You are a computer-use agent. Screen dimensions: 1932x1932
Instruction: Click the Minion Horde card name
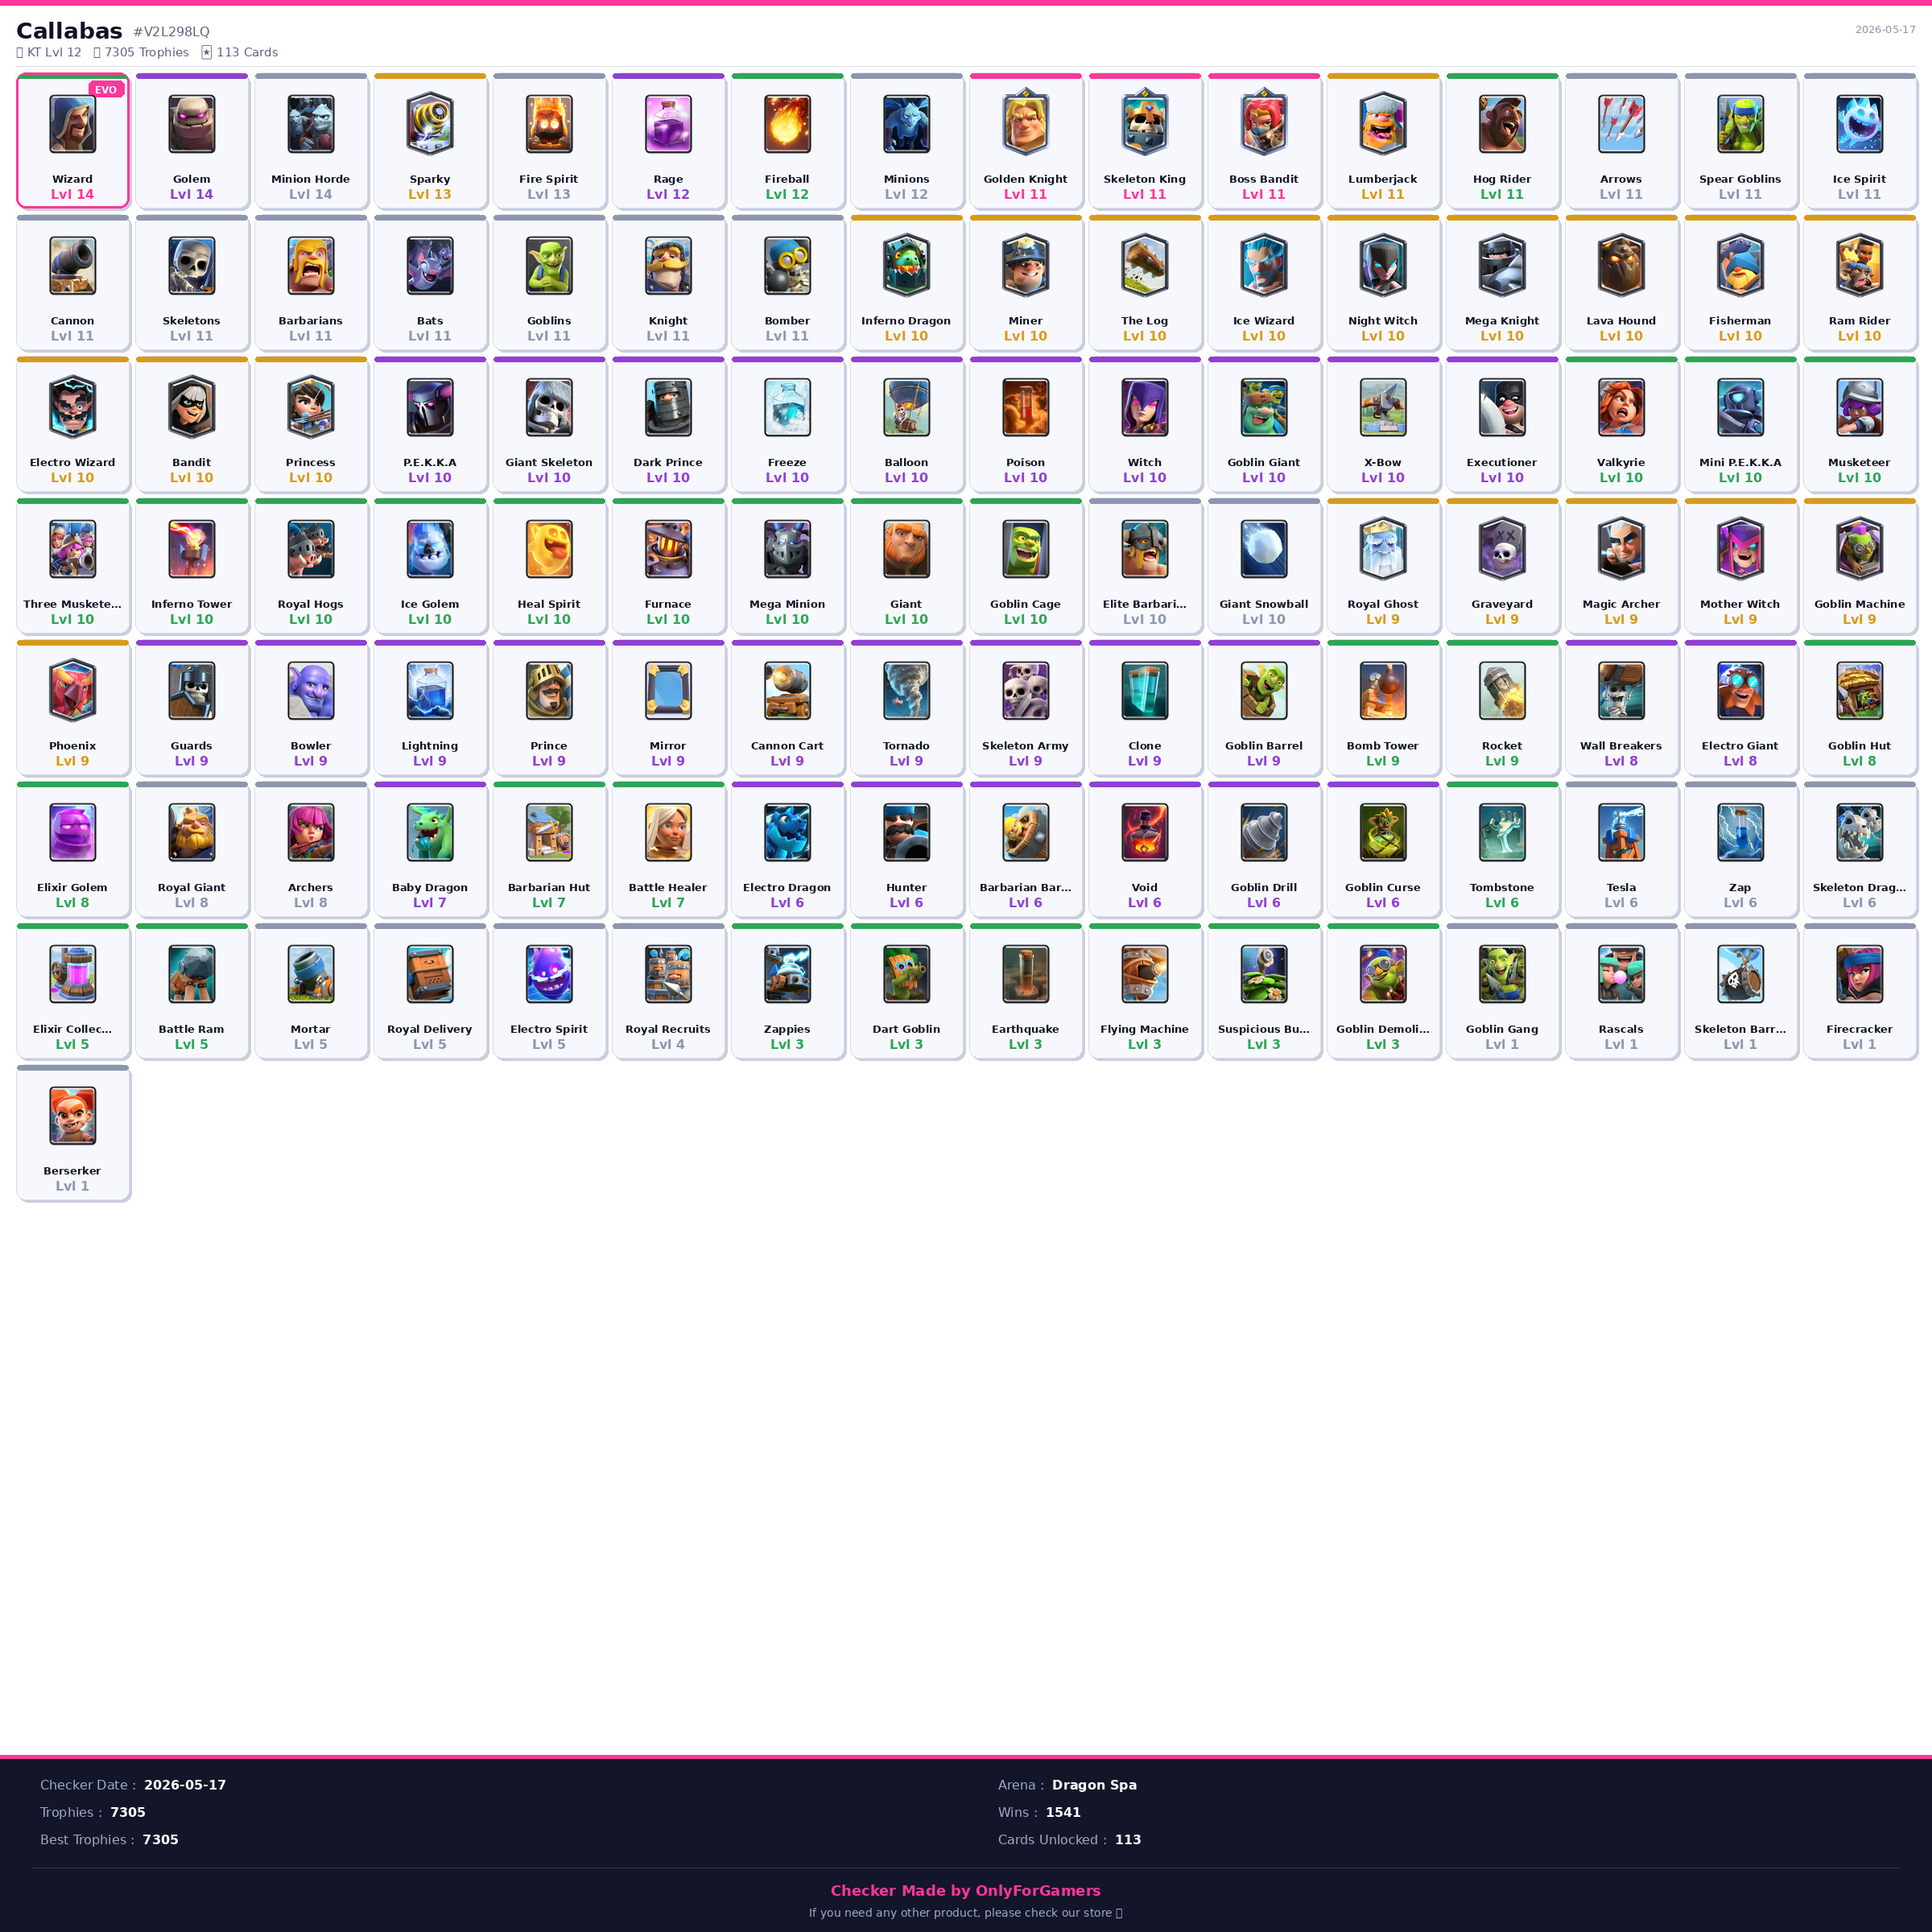310,179
